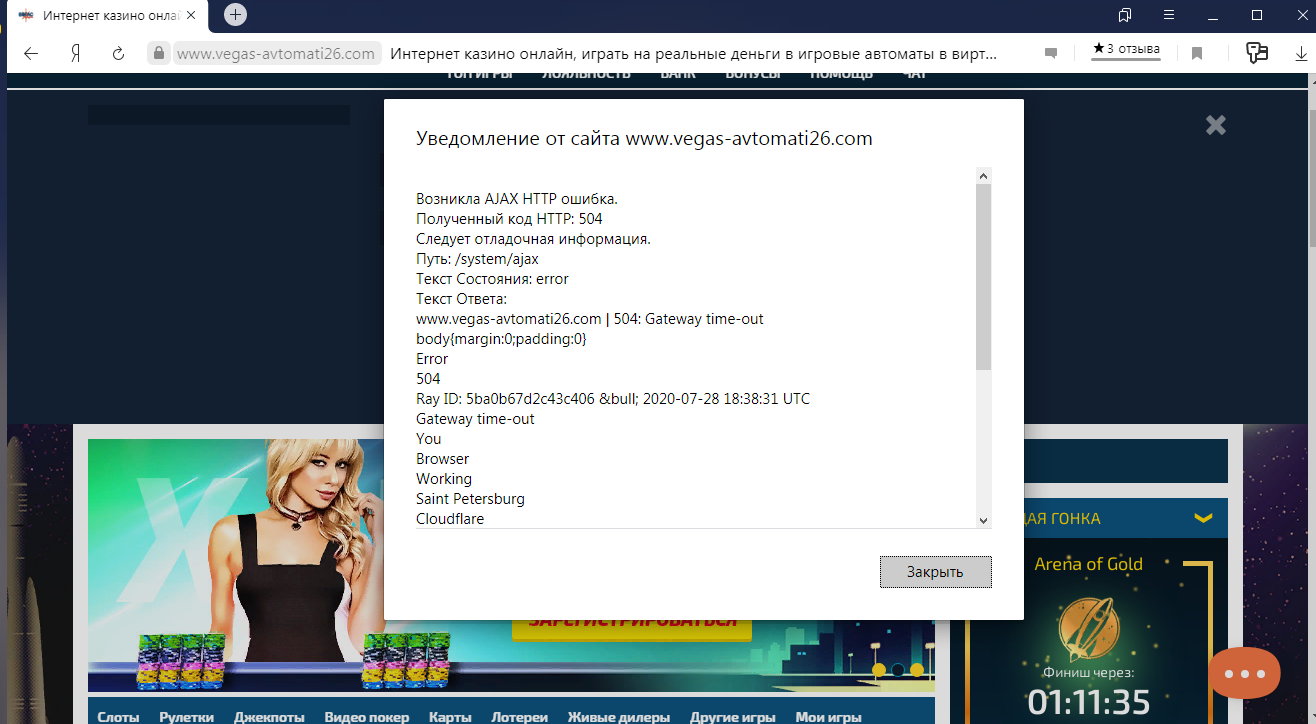Select the Видео покер category
1316x724 pixels.
click(x=367, y=717)
